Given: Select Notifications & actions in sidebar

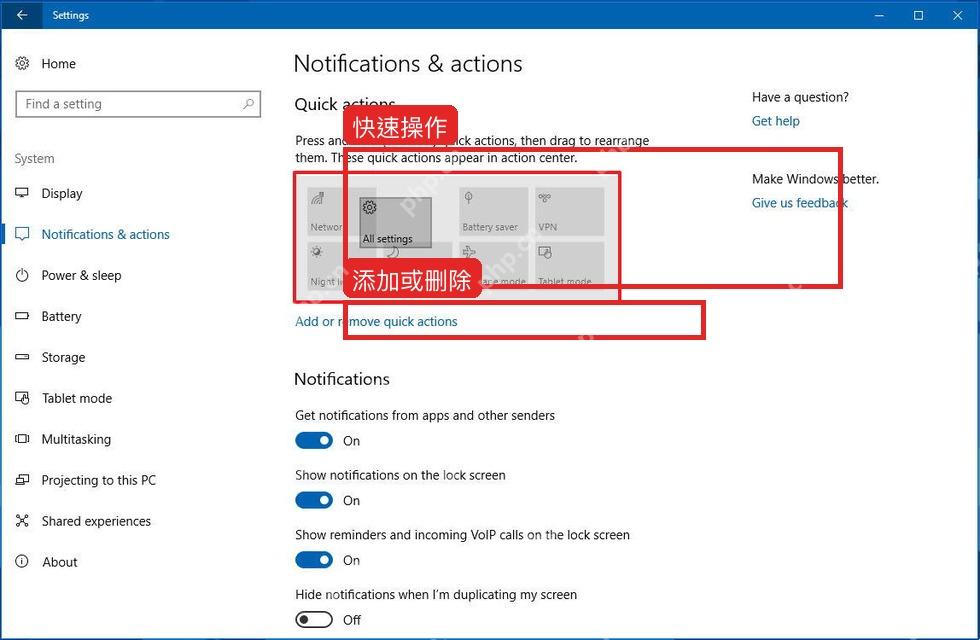Looking at the screenshot, I should (106, 234).
